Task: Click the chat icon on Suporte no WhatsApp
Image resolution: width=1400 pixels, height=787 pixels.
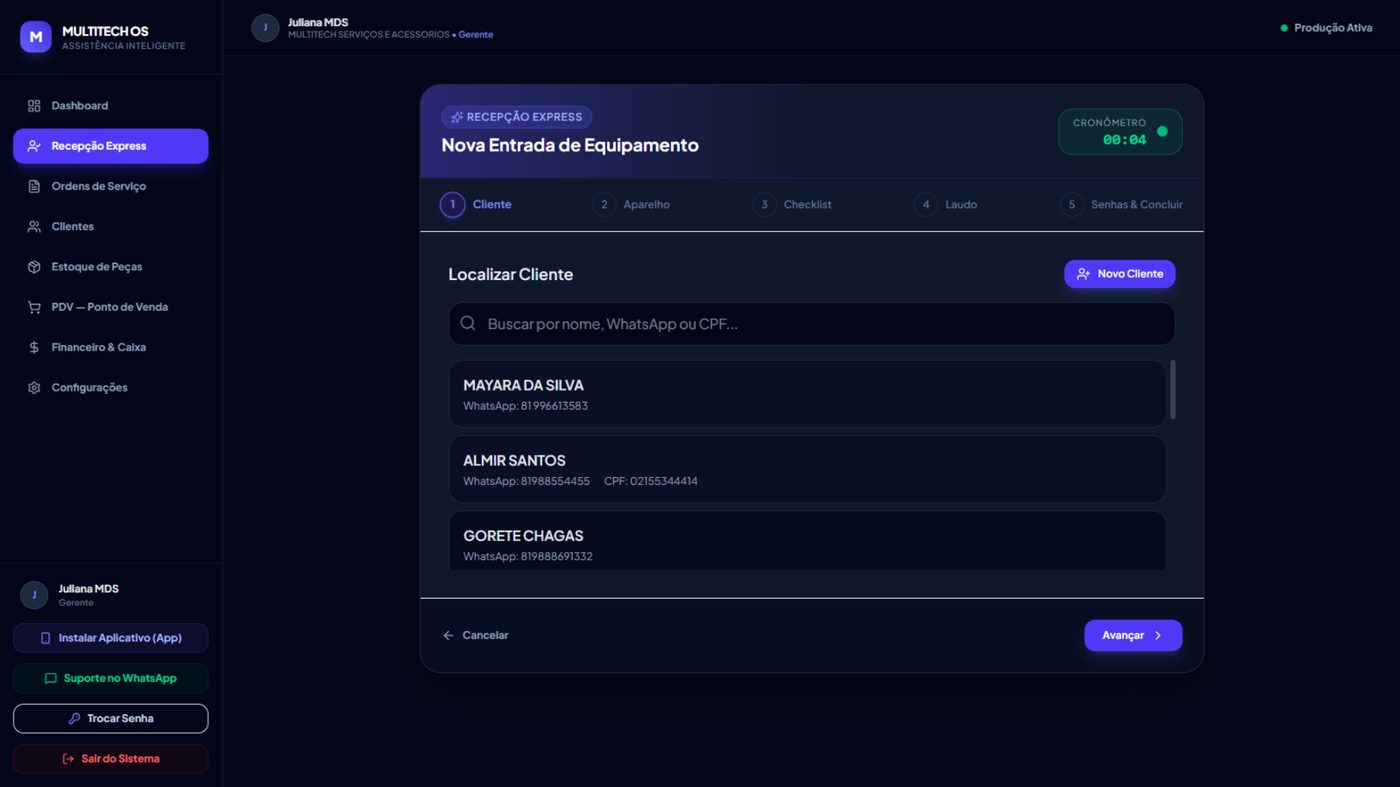Action: click(x=50, y=678)
